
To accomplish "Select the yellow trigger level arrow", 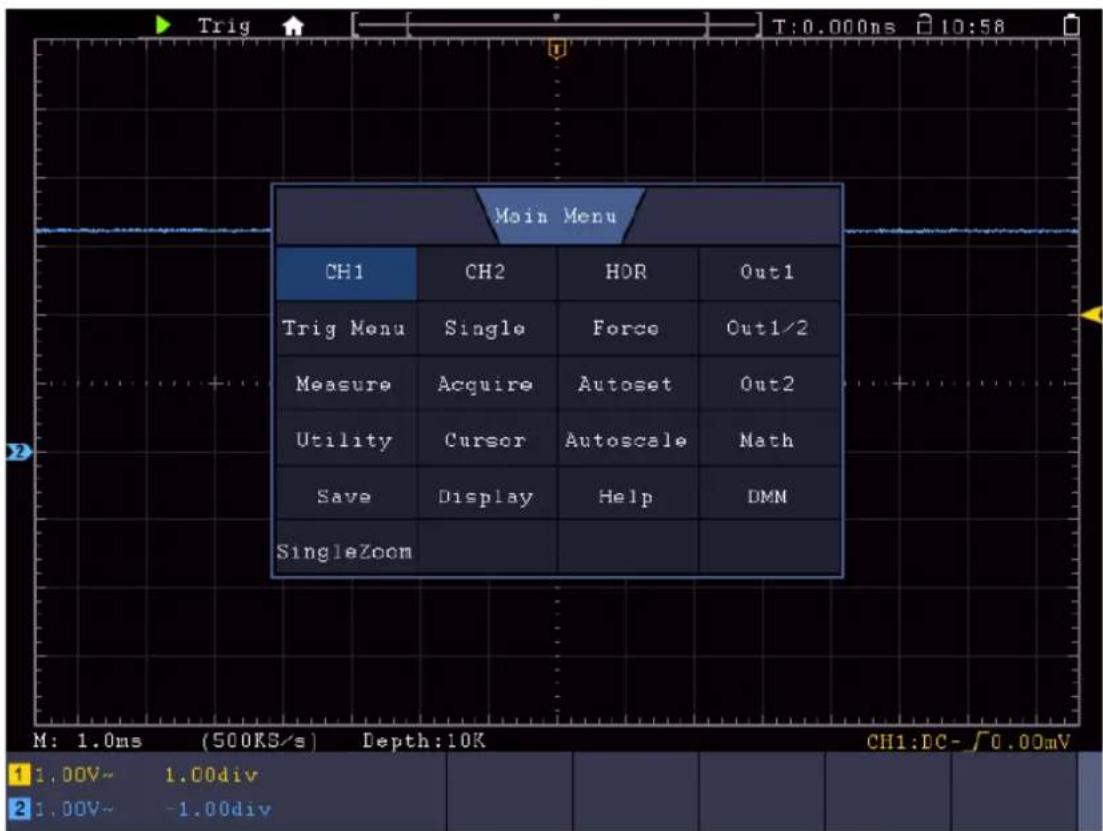I will 1091,315.
